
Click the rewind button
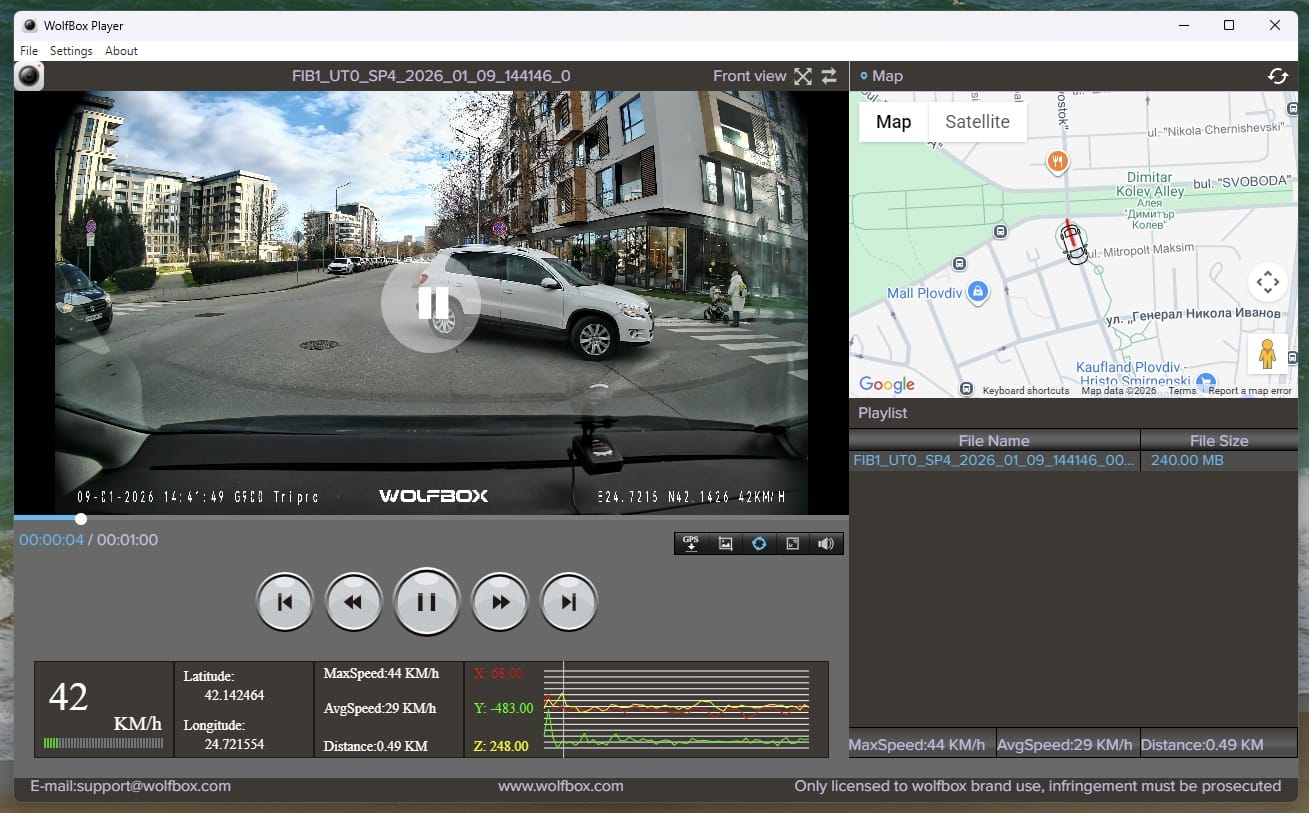click(354, 602)
